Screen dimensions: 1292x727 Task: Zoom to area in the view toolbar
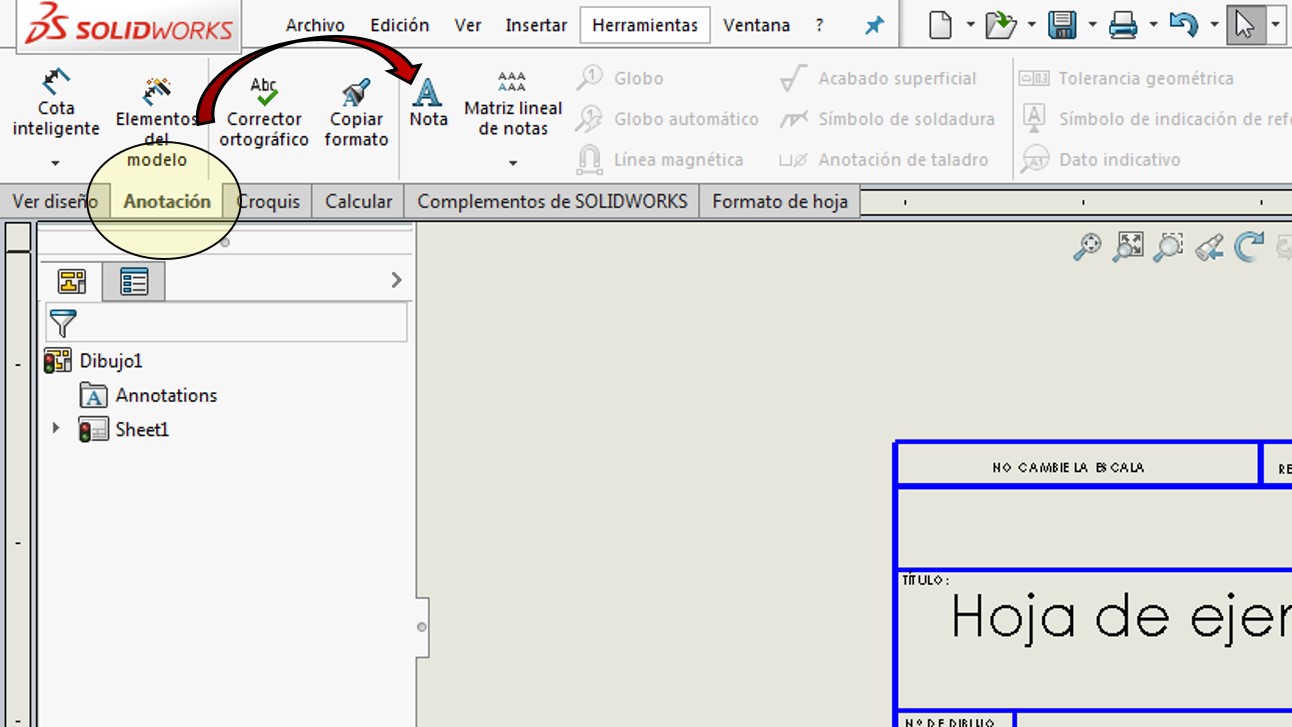pyautogui.click(x=1168, y=246)
